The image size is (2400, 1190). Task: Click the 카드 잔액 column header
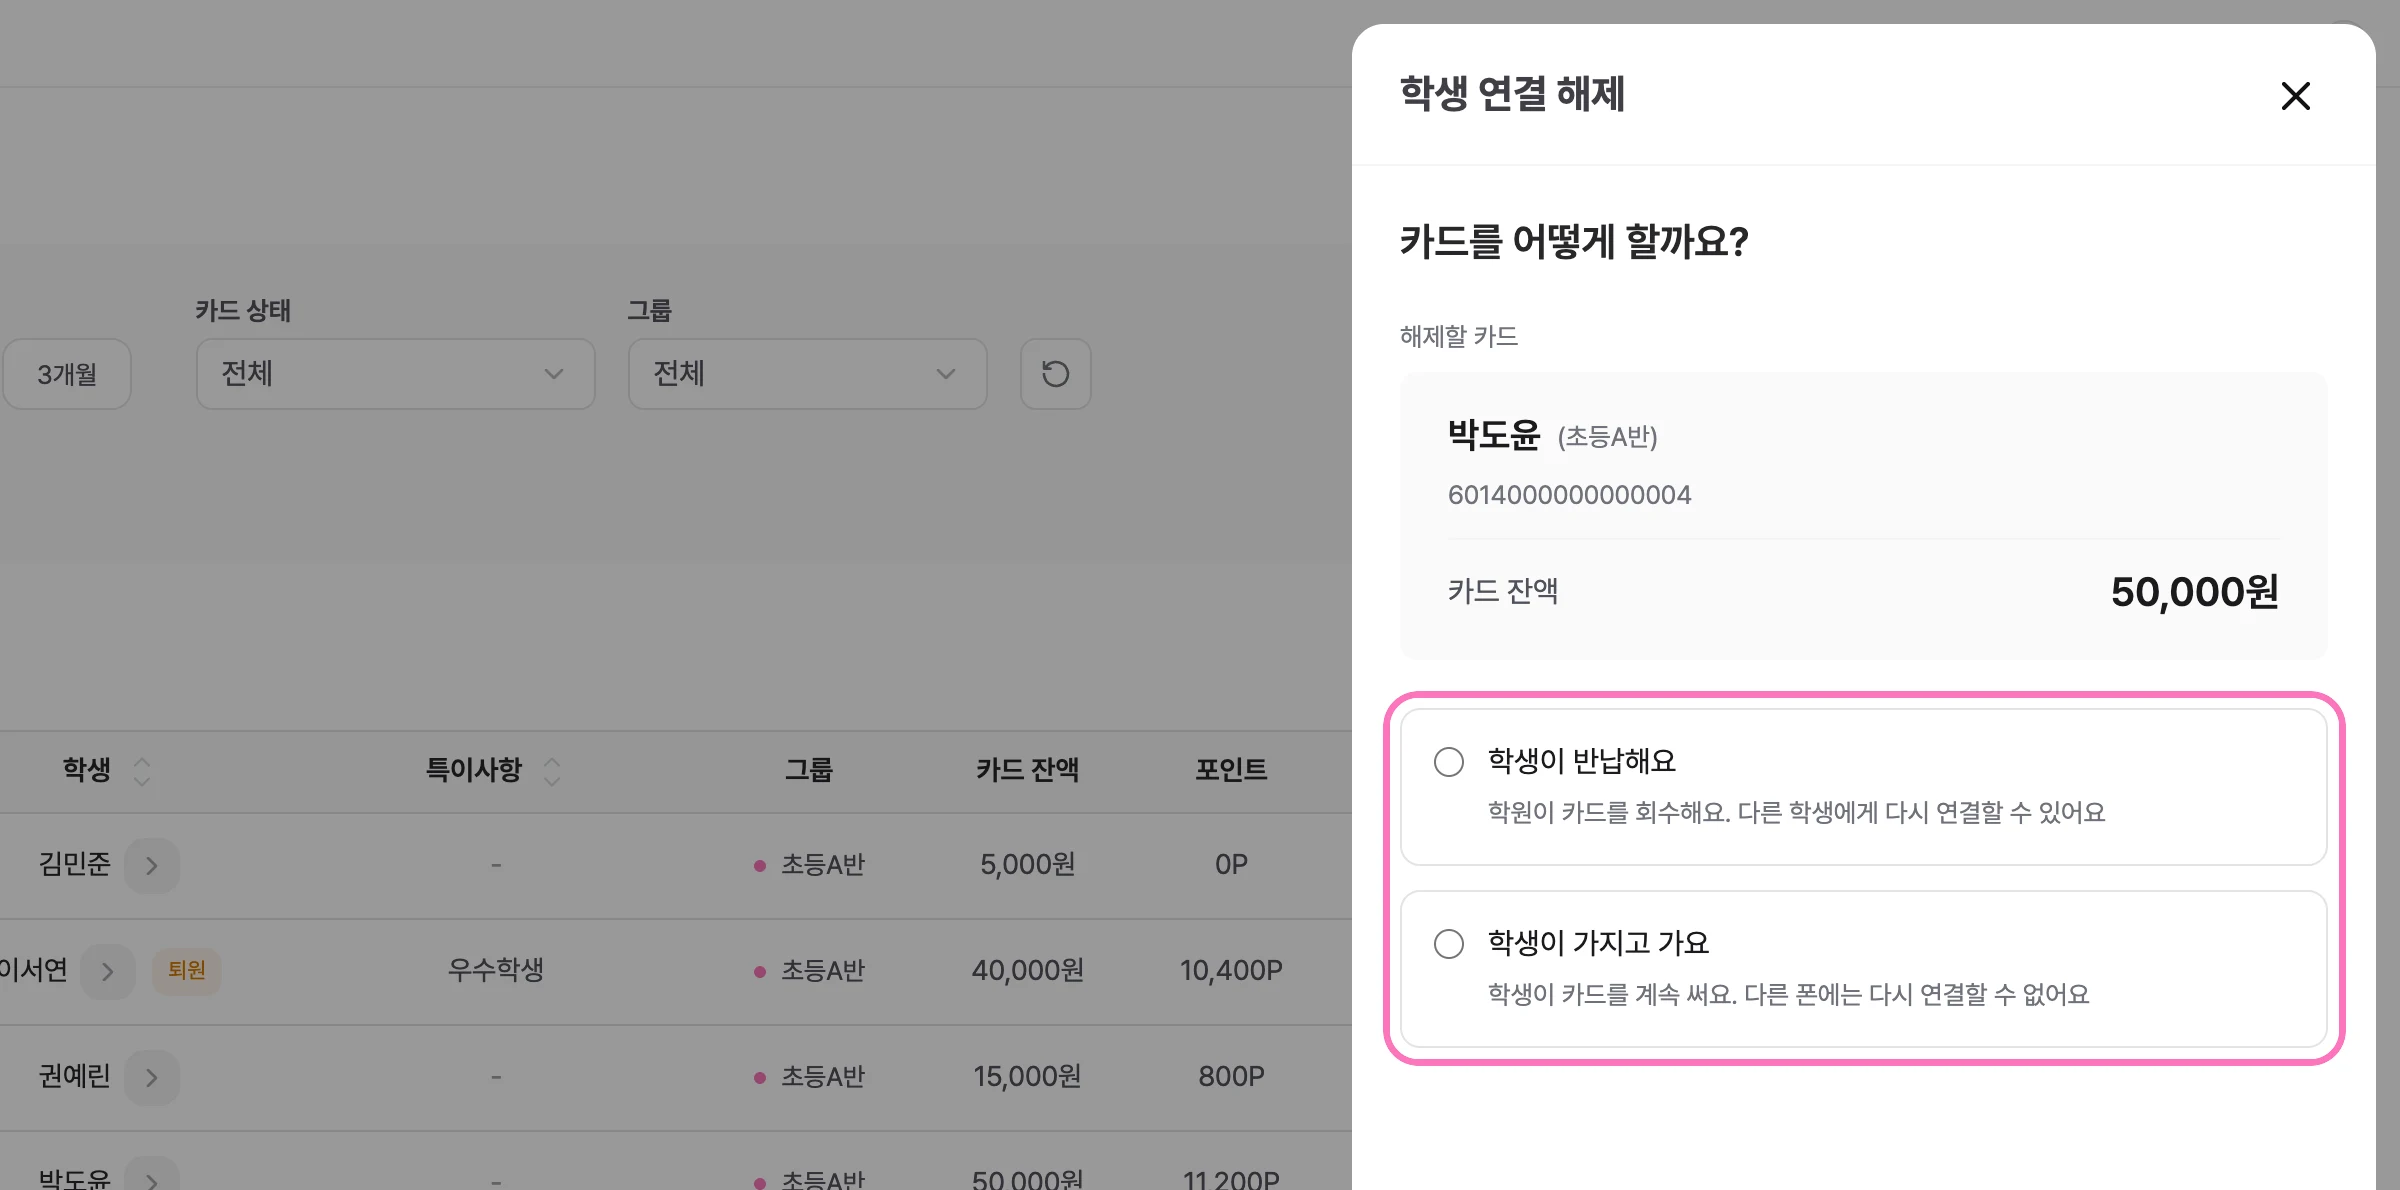tap(1028, 769)
